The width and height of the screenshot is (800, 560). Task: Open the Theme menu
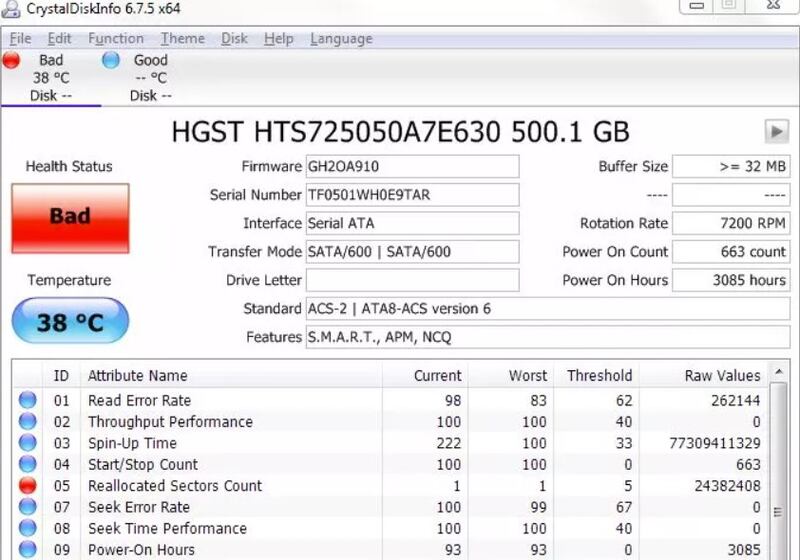tap(182, 38)
